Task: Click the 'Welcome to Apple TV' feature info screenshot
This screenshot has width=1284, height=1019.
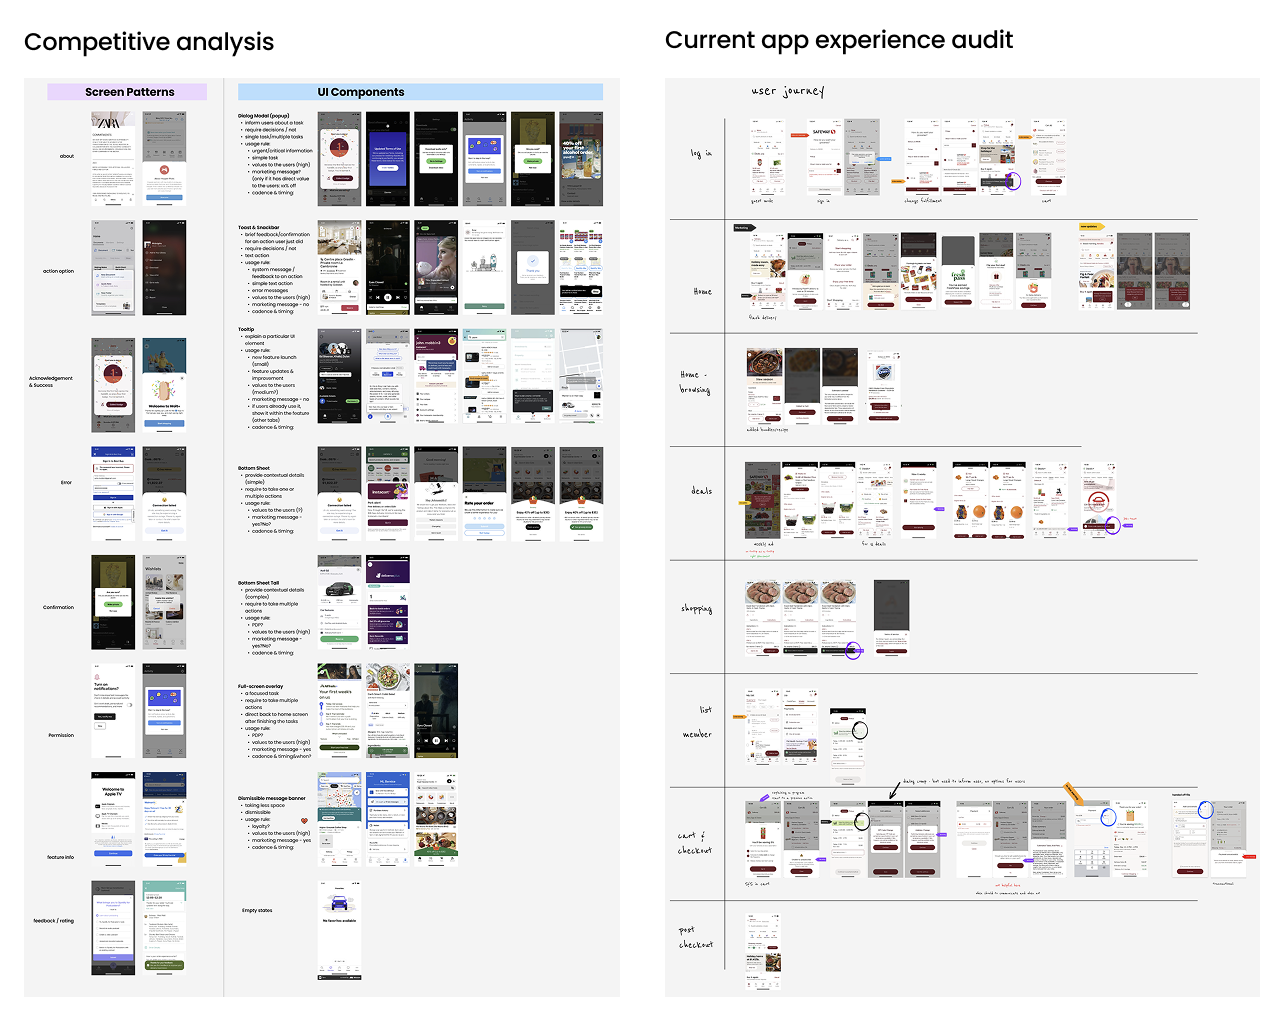Action: tap(113, 817)
